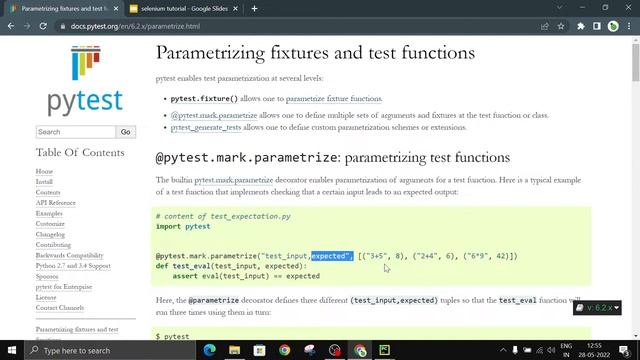Open the Chrome extensions puzzle icon

[580, 26]
